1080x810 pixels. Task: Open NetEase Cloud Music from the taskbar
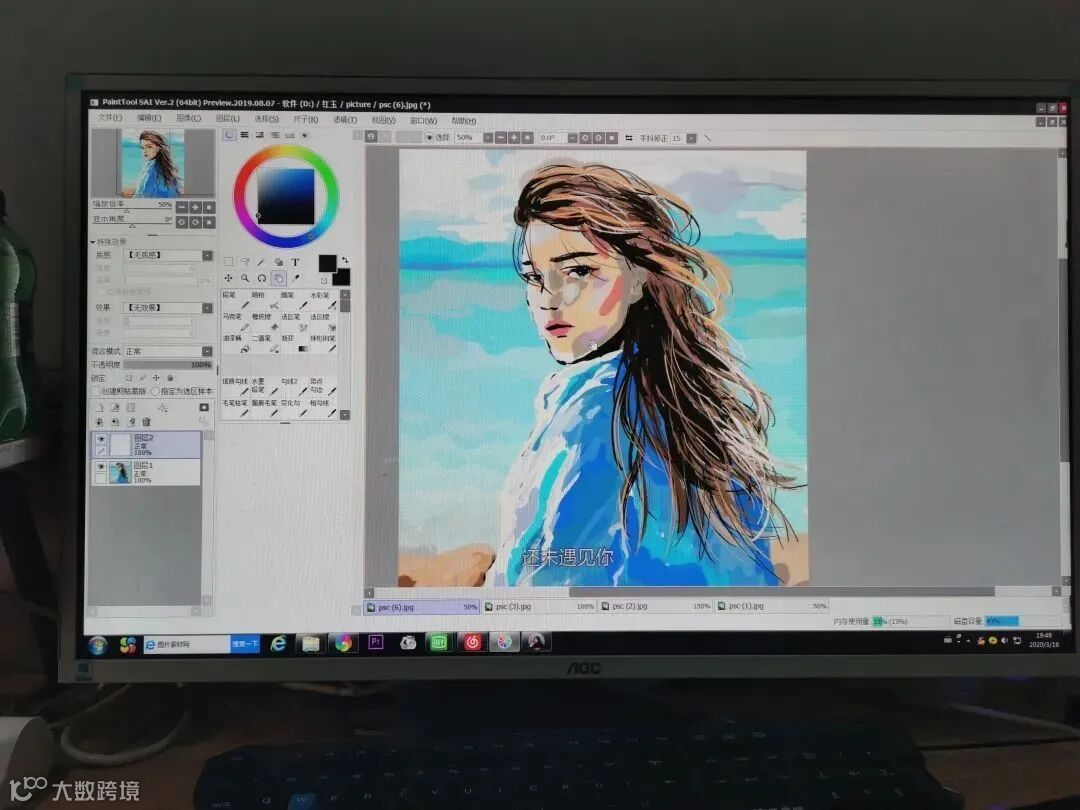(x=472, y=643)
